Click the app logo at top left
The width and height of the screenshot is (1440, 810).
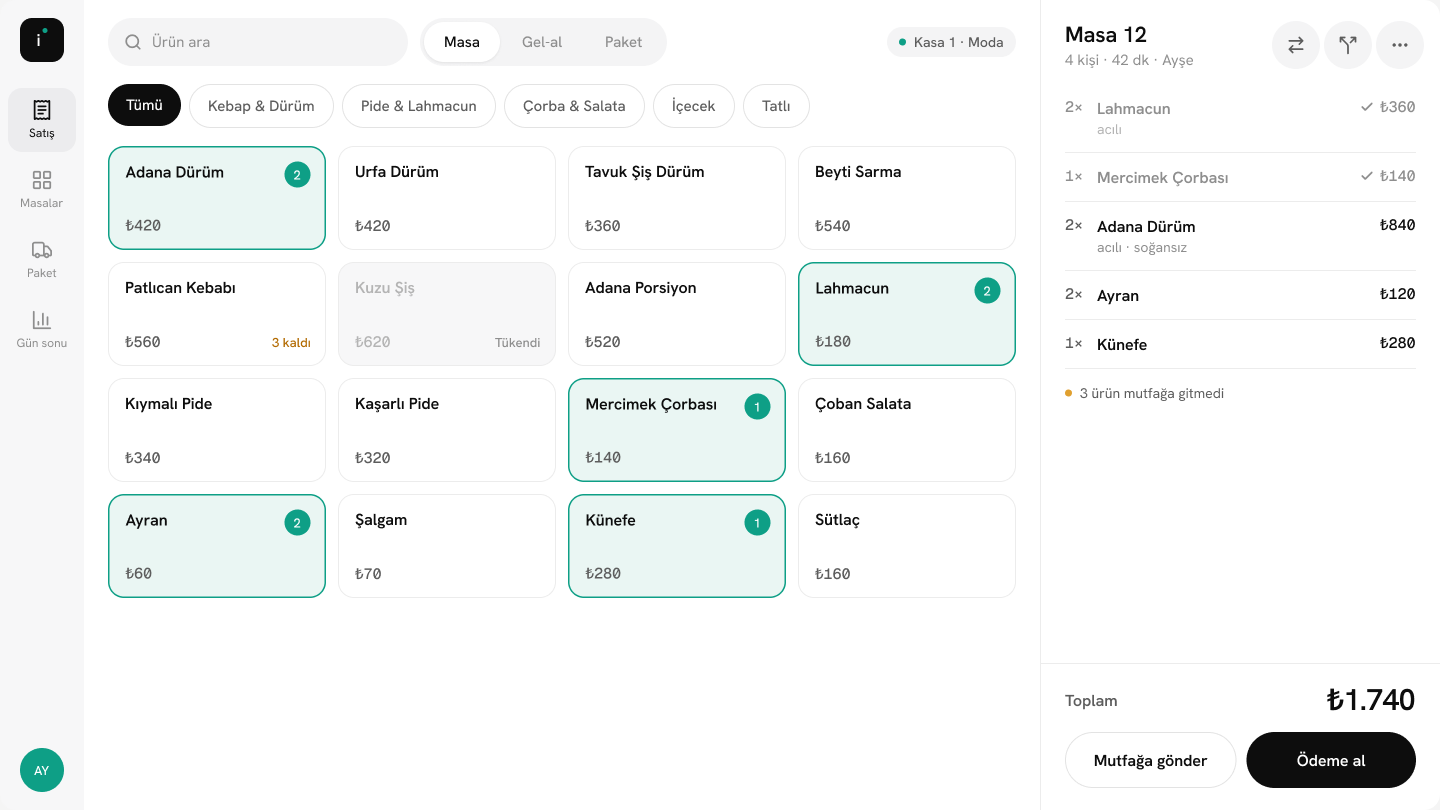point(42,40)
